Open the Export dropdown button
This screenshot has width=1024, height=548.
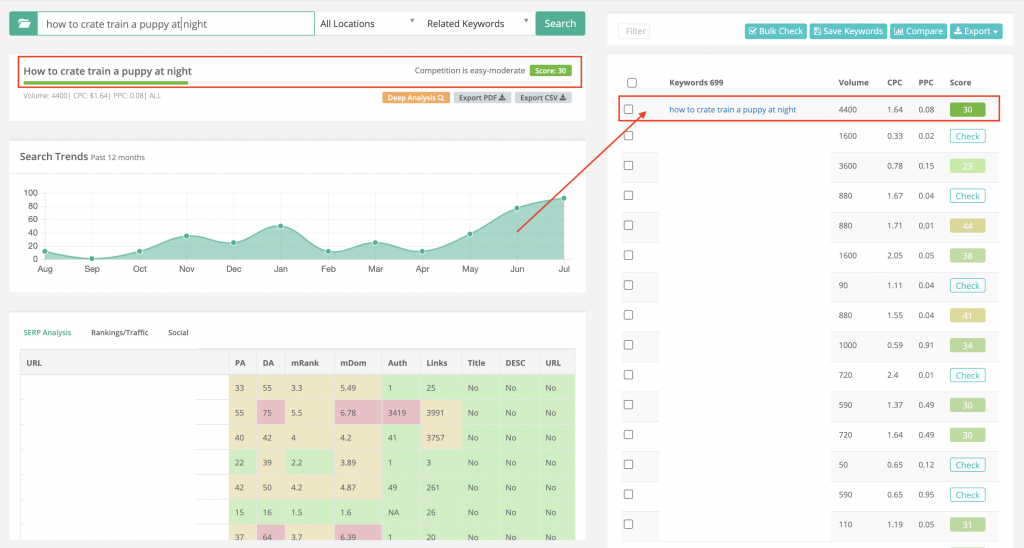(976, 31)
